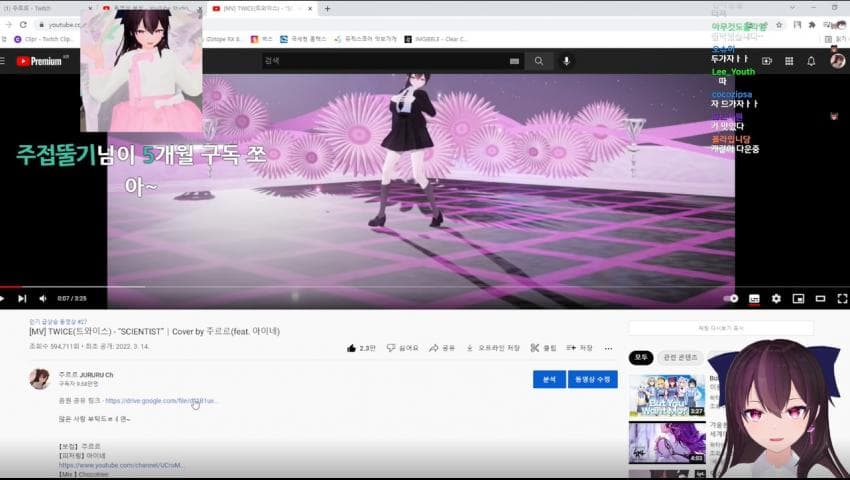Switch to miniplayer mode

[x=799, y=298]
